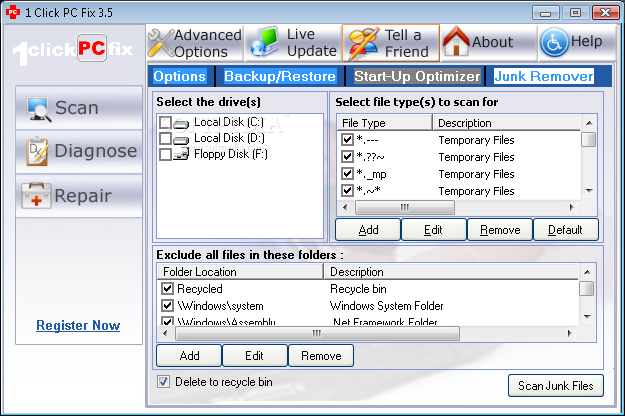
Task: Click the Scan sidebar button
Action: tap(79, 108)
